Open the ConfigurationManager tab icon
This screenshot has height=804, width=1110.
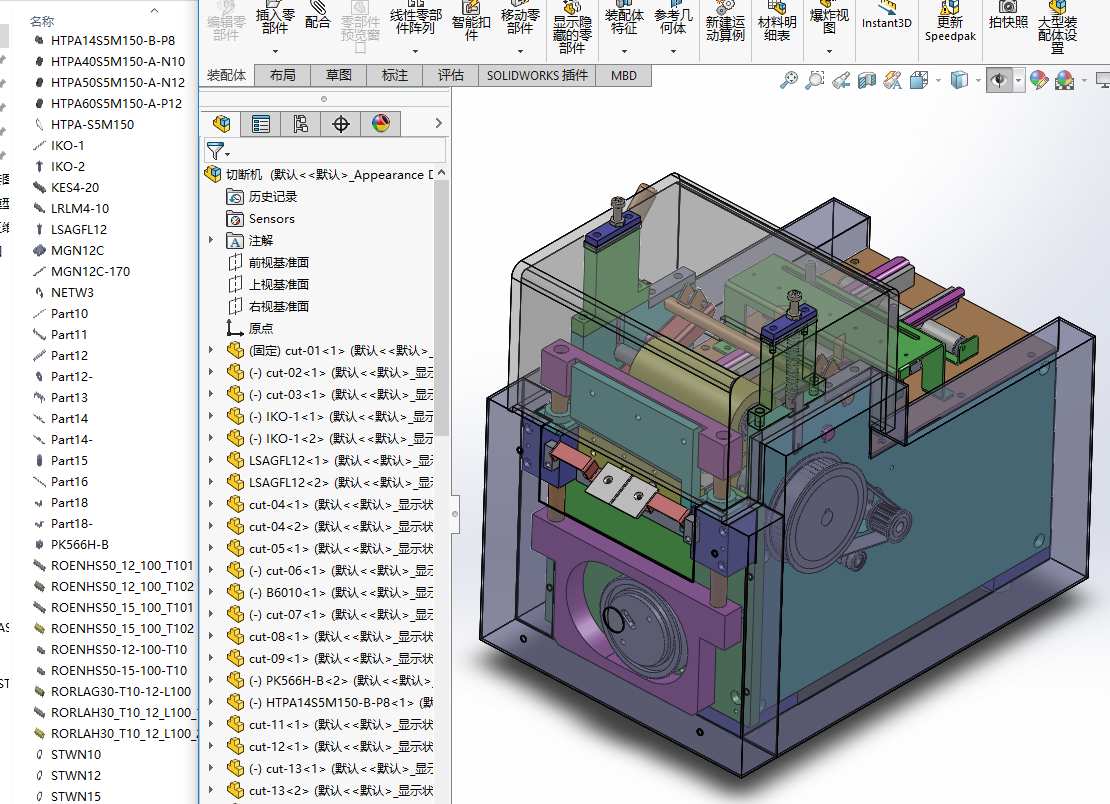pos(301,124)
